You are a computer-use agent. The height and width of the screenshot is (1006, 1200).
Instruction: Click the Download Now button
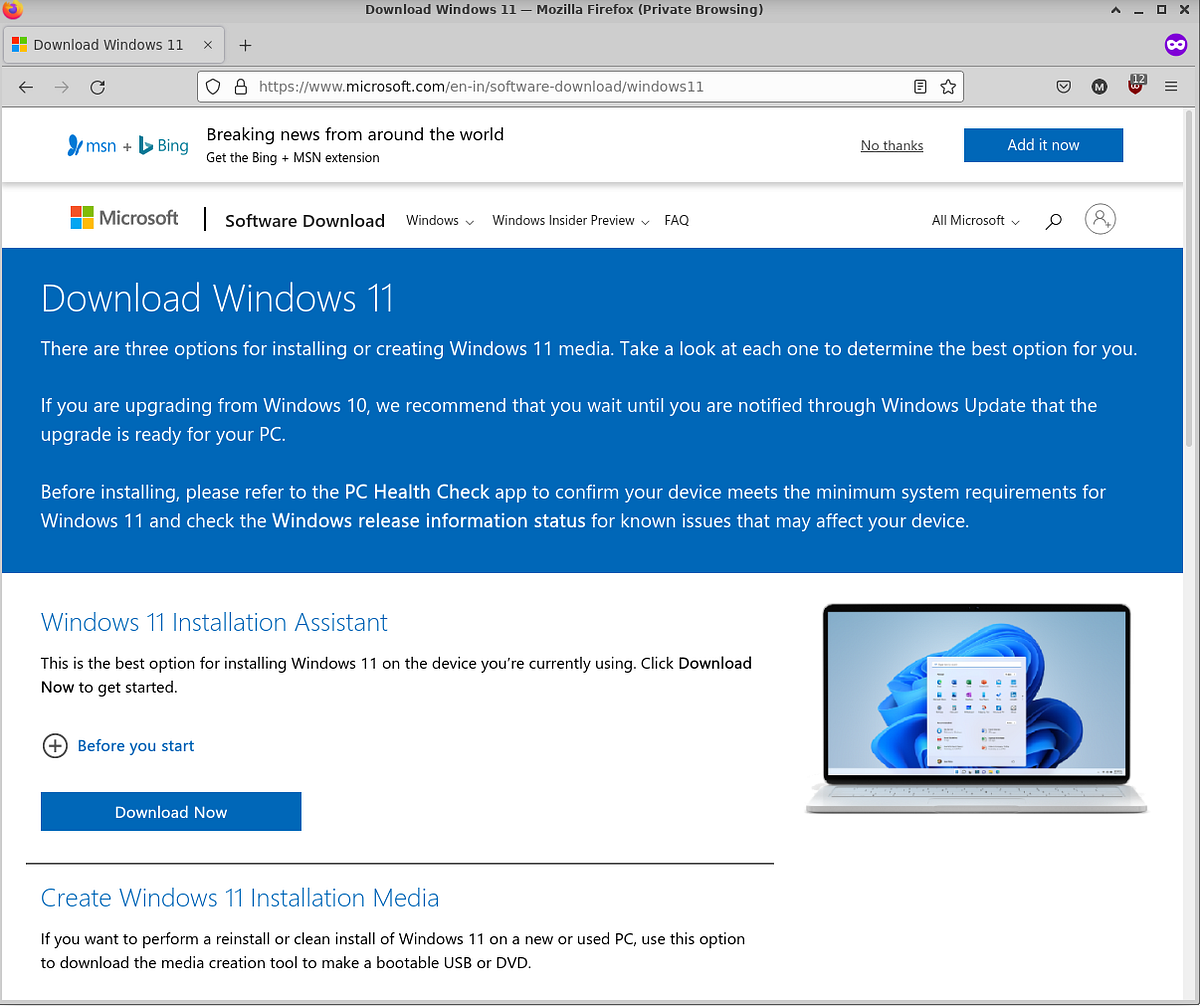pyautogui.click(x=170, y=811)
